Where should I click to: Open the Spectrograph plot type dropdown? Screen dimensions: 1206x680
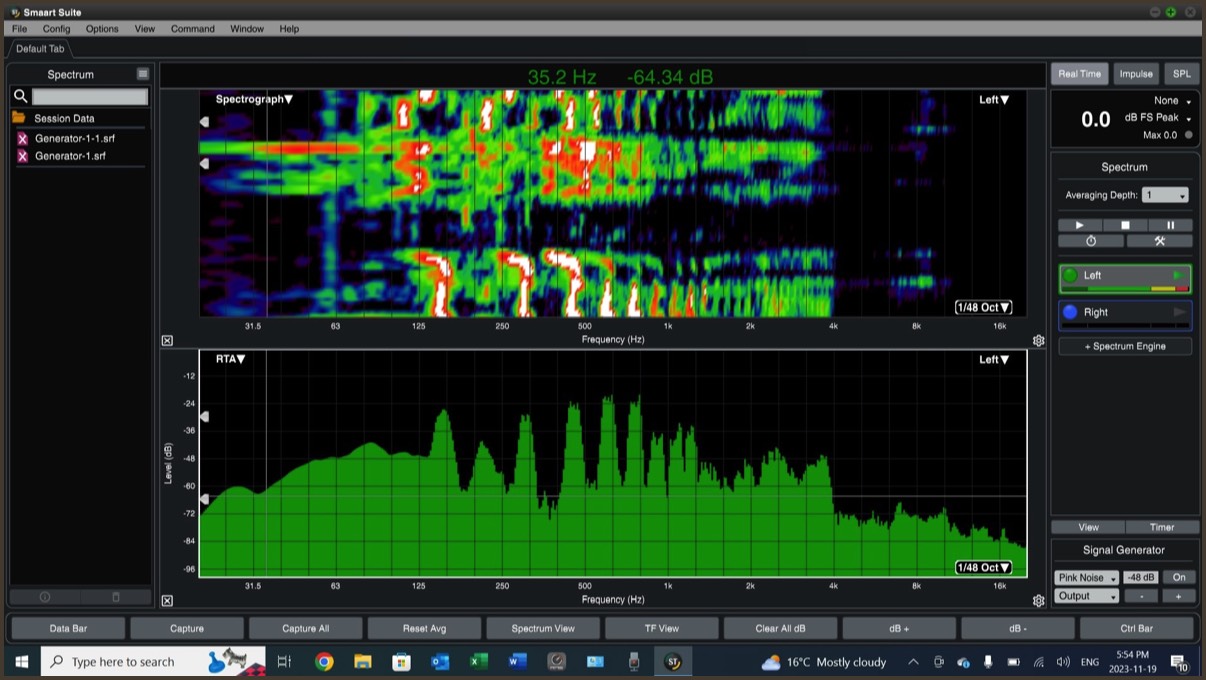[x=254, y=100]
